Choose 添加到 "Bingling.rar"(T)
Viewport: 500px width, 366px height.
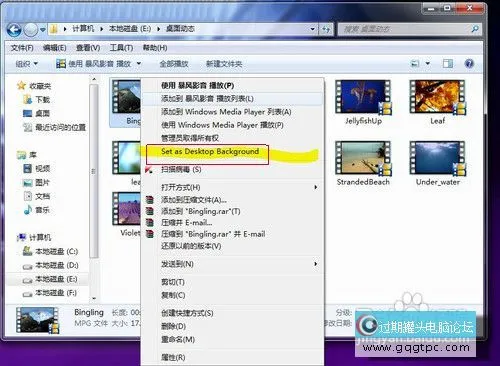pyautogui.click(x=232, y=211)
